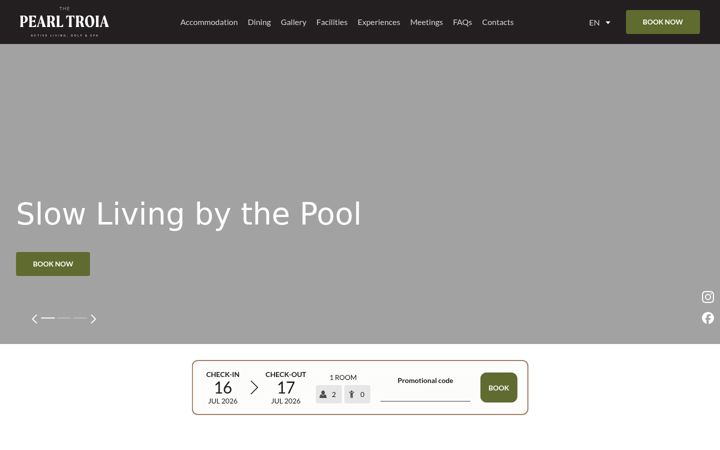Open the Accommodation menu item
The height and width of the screenshot is (450, 720).
(209, 22)
